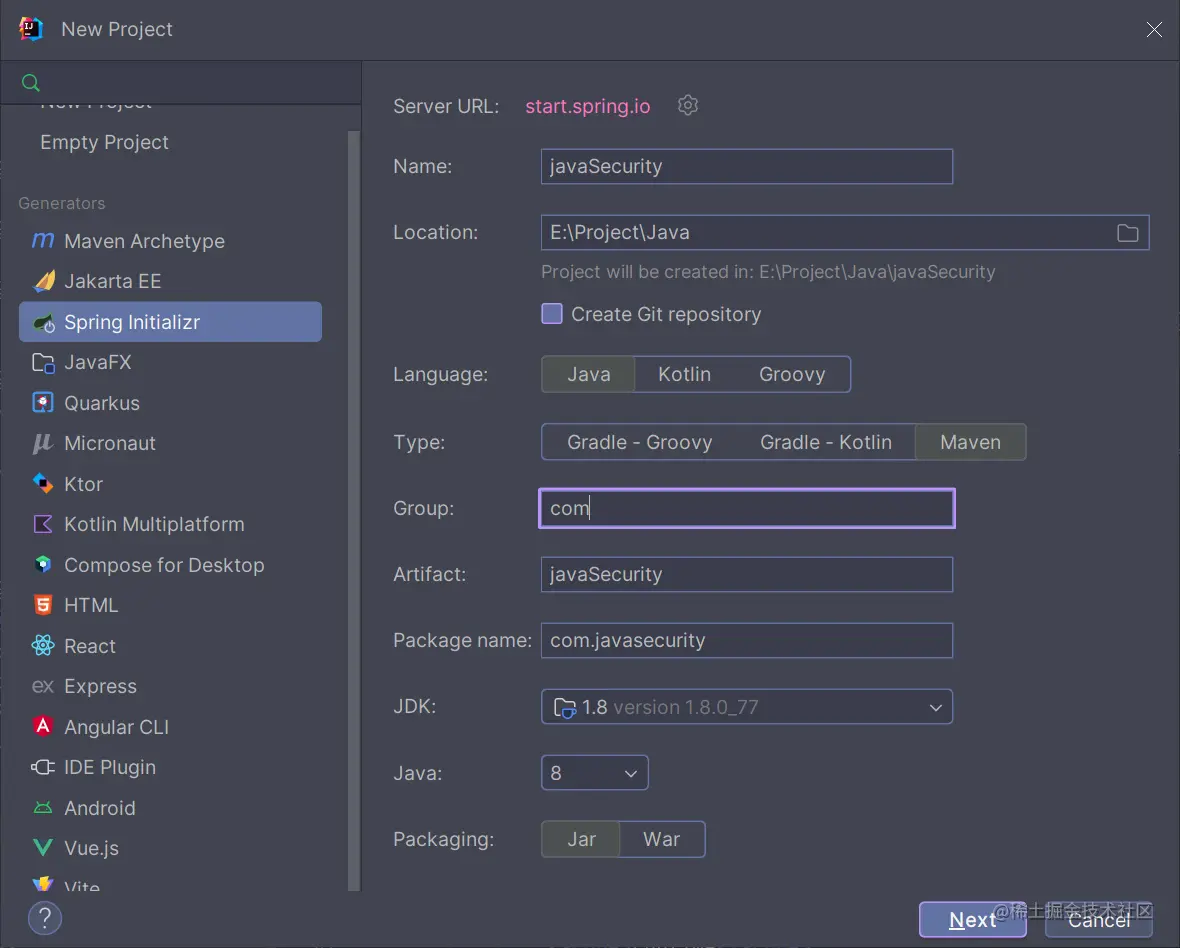Select Empty Project in the sidebar
The image size is (1180, 948).
(104, 142)
